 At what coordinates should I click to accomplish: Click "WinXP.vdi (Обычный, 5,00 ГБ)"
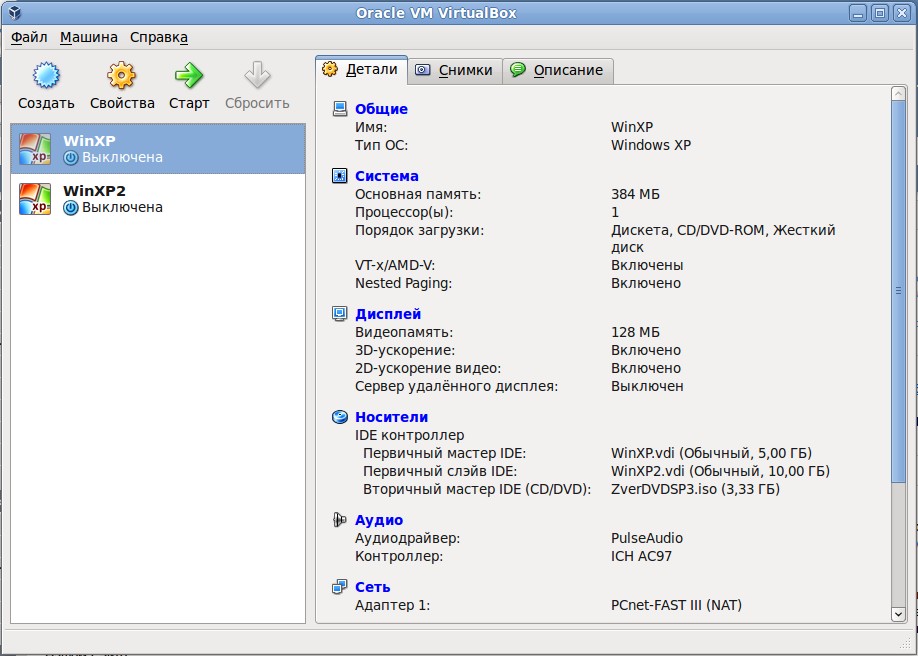(711, 453)
